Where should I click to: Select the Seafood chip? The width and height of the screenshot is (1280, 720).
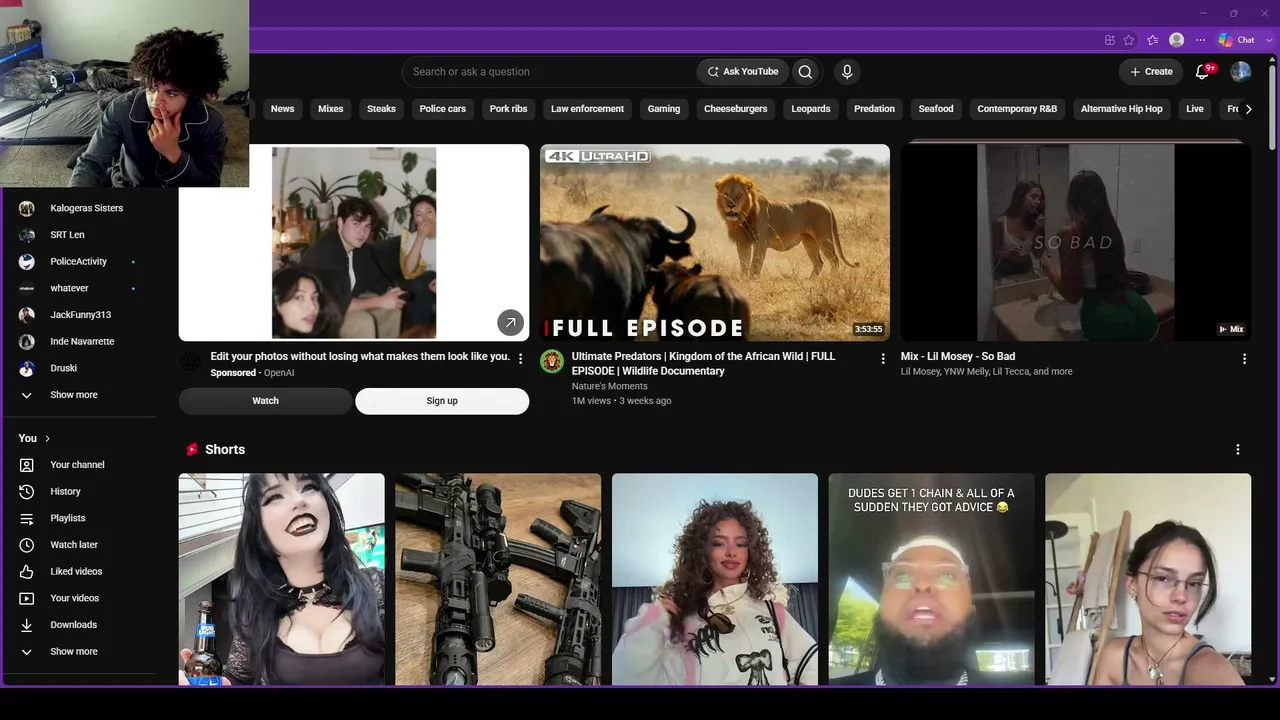tap(936, 109)
